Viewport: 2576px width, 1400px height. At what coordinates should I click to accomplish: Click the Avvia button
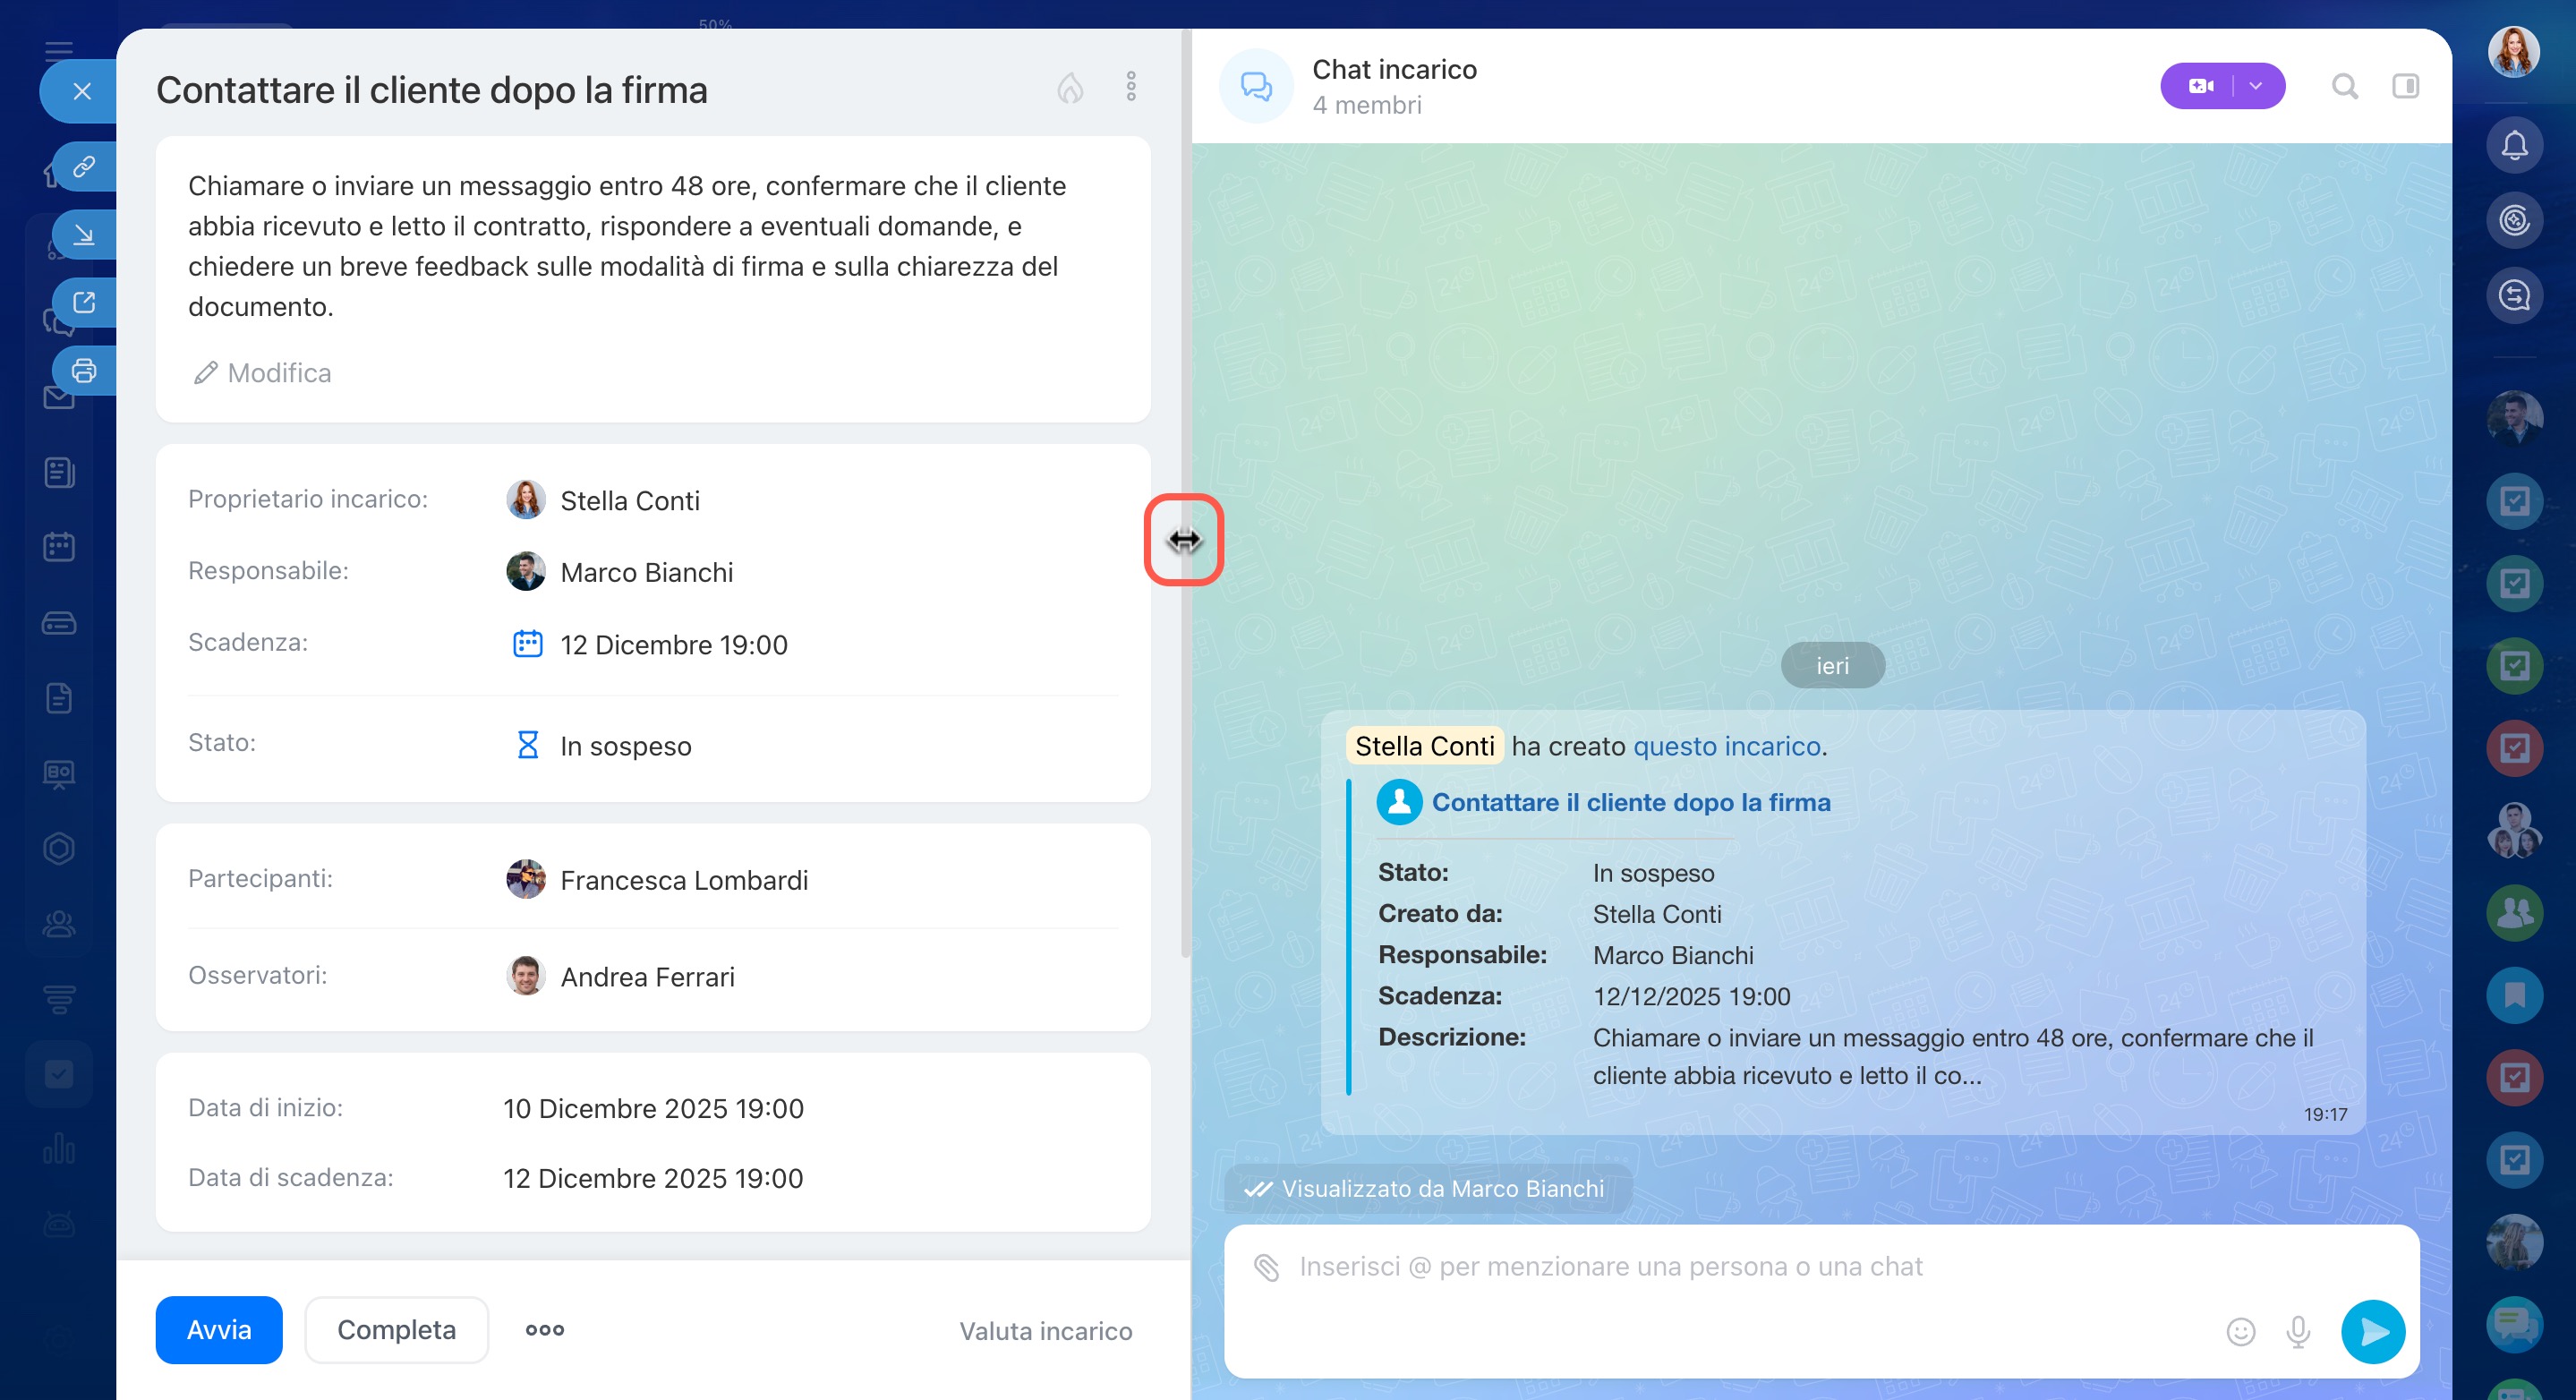219,1330
